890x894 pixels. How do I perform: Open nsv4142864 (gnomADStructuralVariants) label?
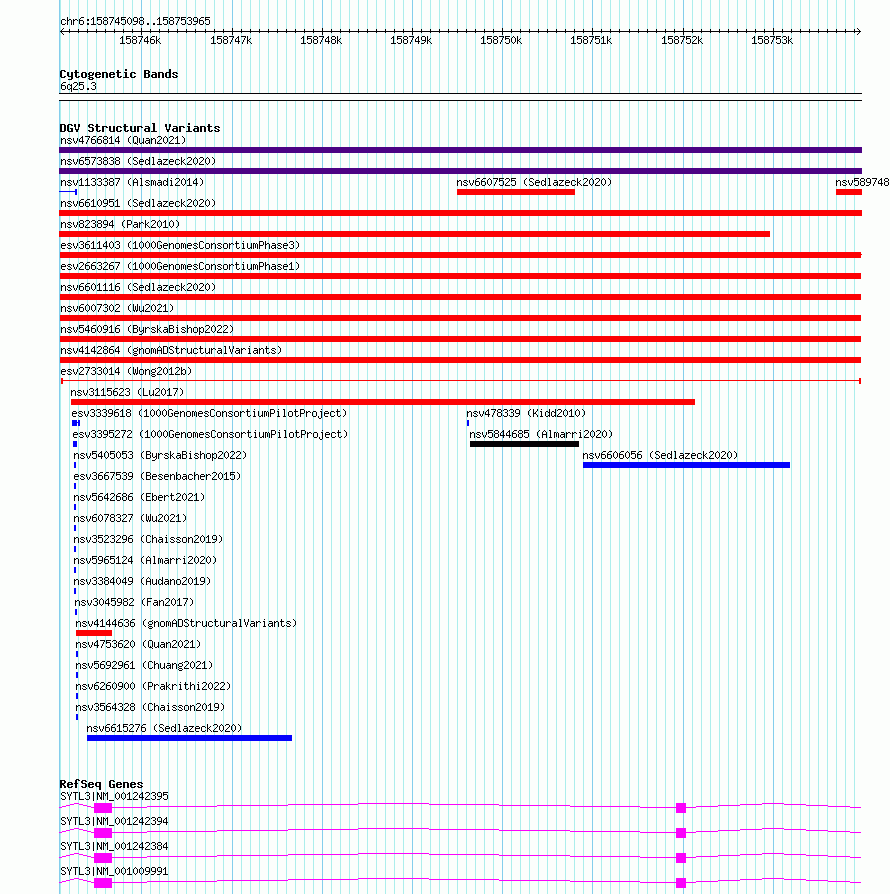[x=171, y=350]
